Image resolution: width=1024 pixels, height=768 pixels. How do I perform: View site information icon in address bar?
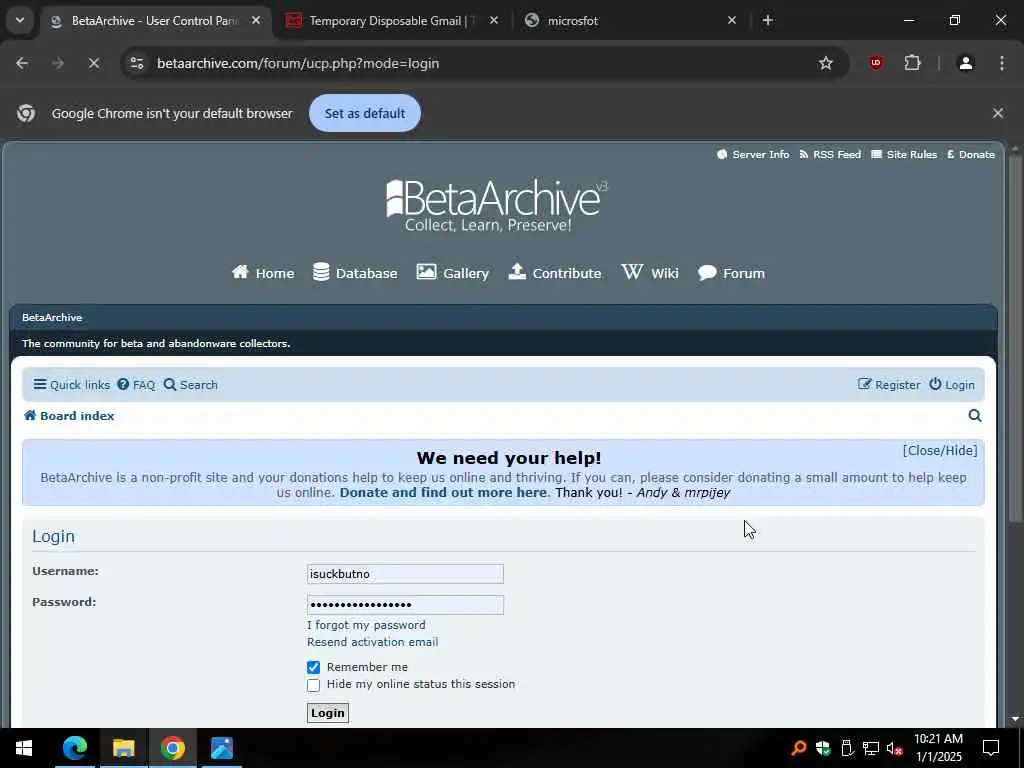point(136,63)
